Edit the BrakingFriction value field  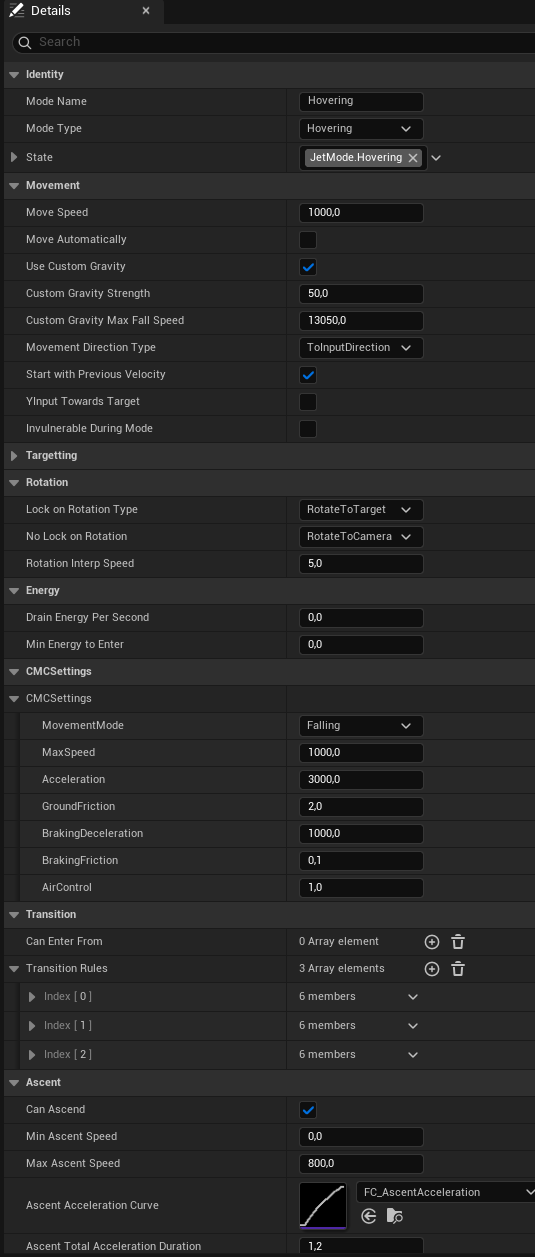(x=361, y=861)
